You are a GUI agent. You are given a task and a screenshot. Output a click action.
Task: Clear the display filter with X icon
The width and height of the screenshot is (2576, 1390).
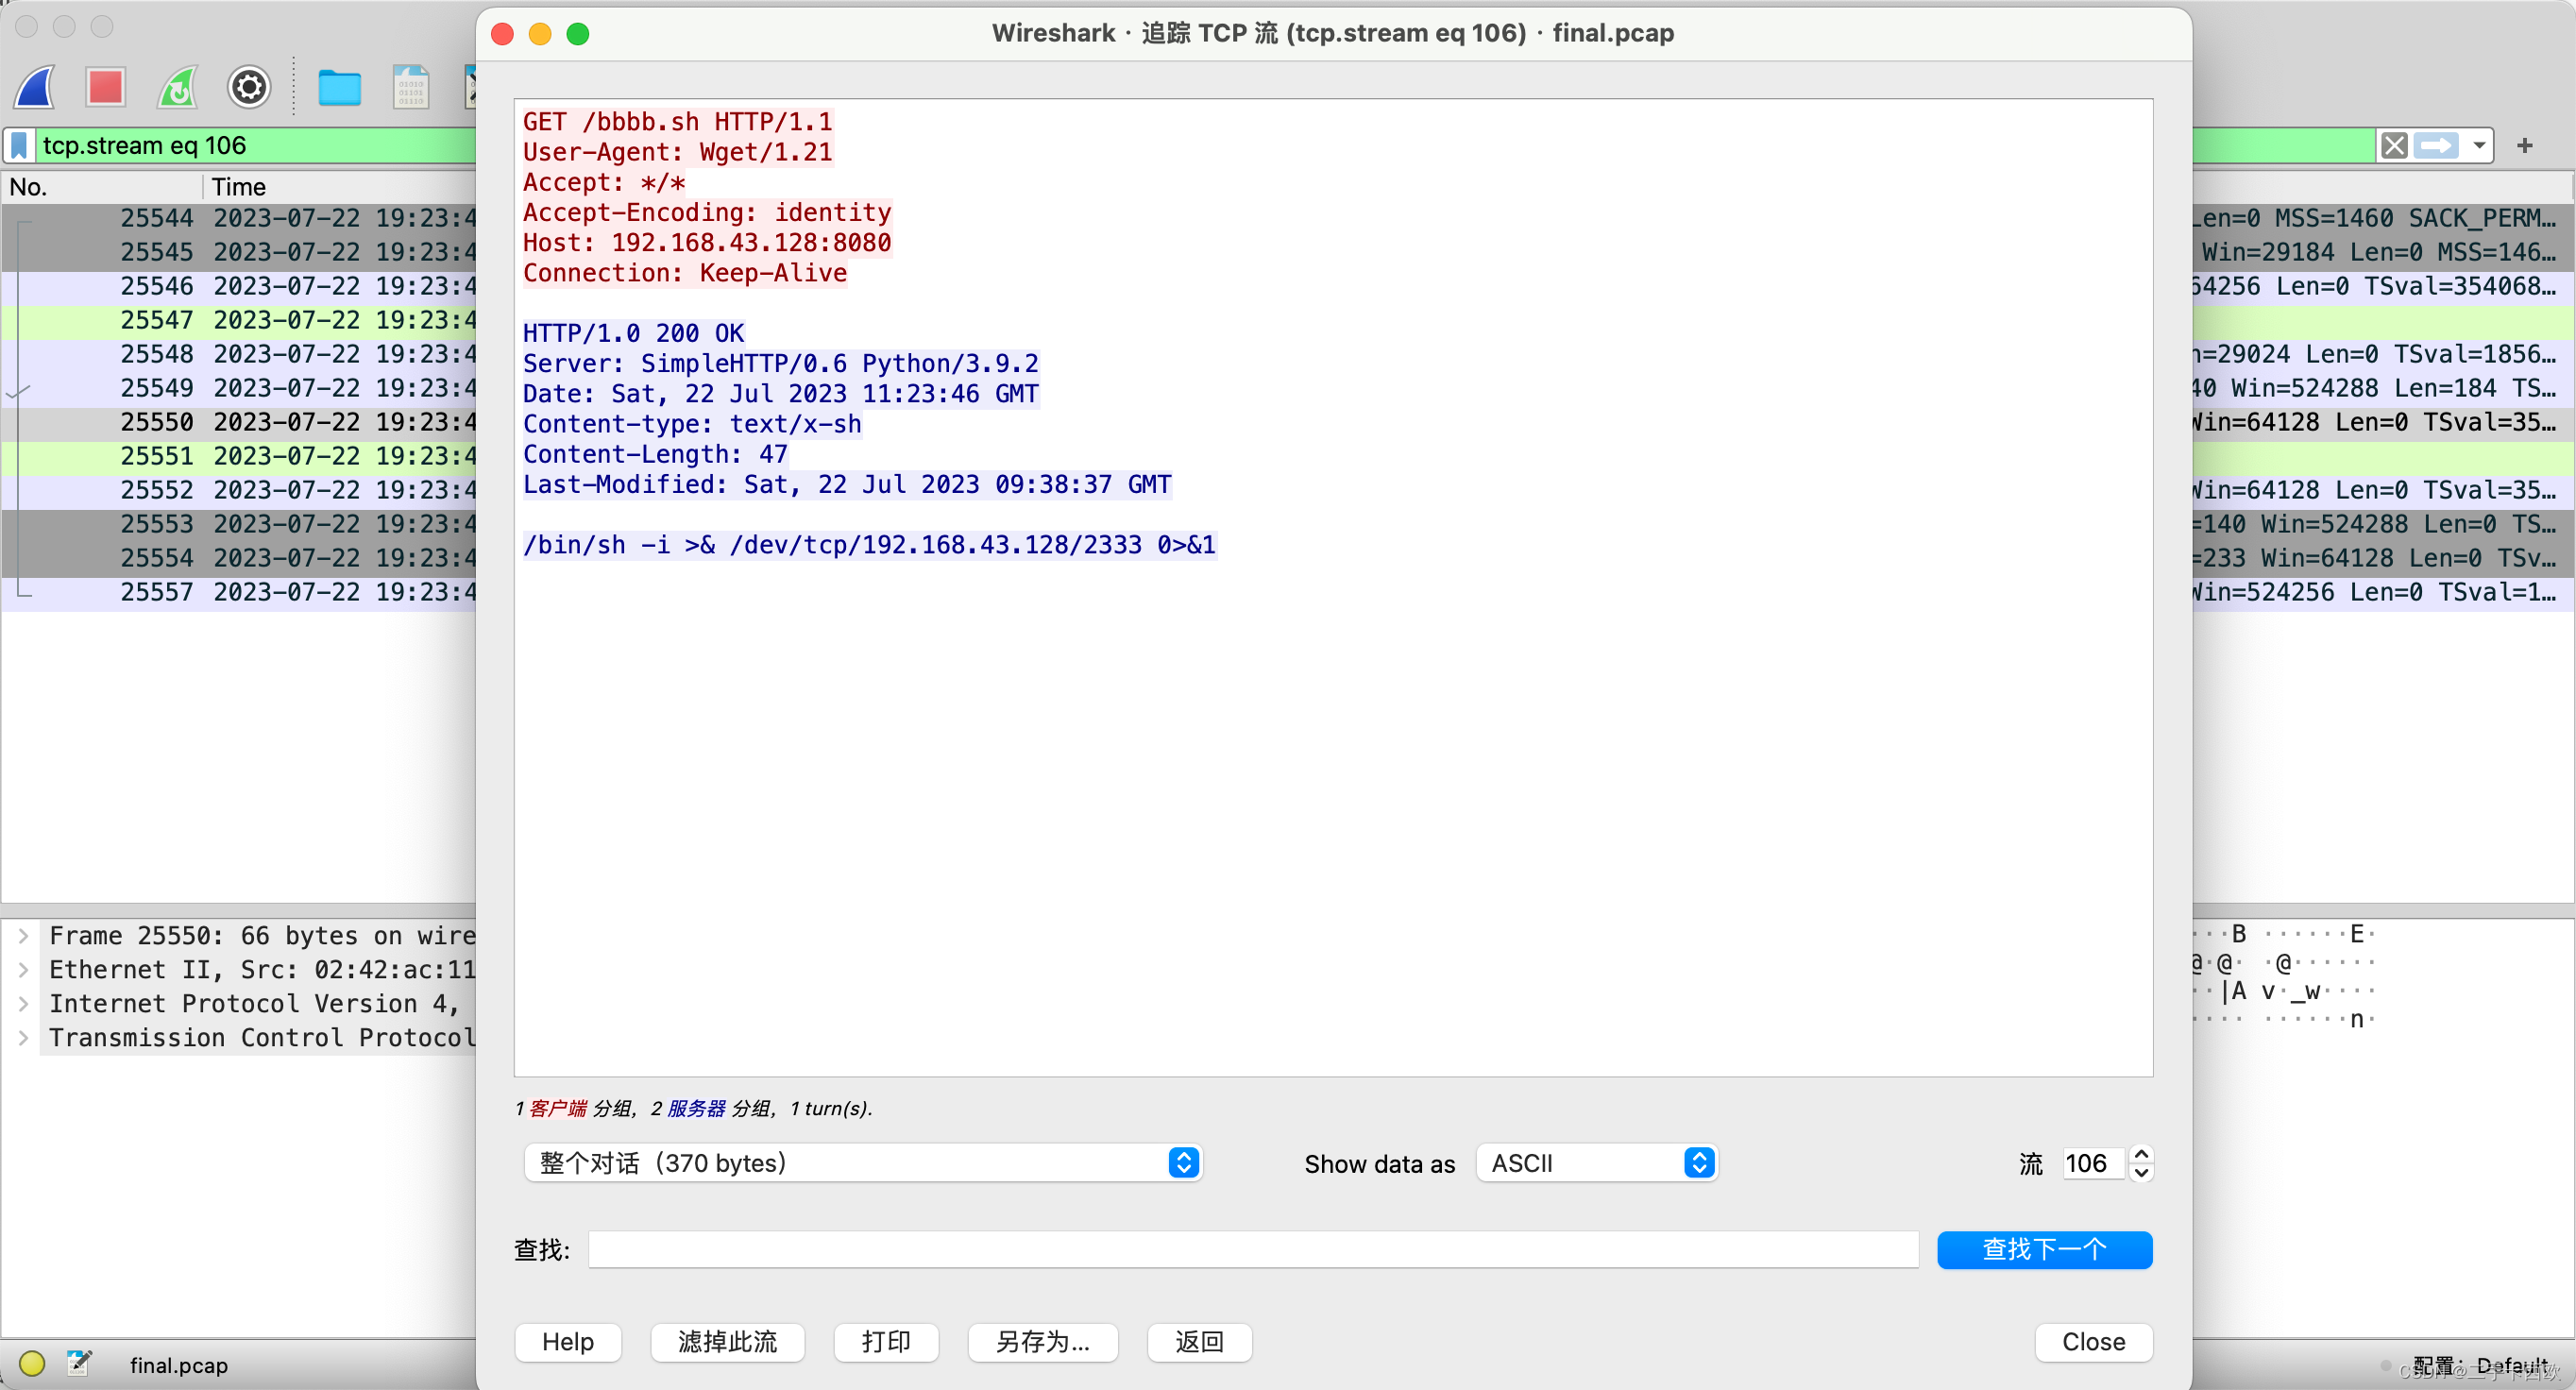click(2394, 146)
